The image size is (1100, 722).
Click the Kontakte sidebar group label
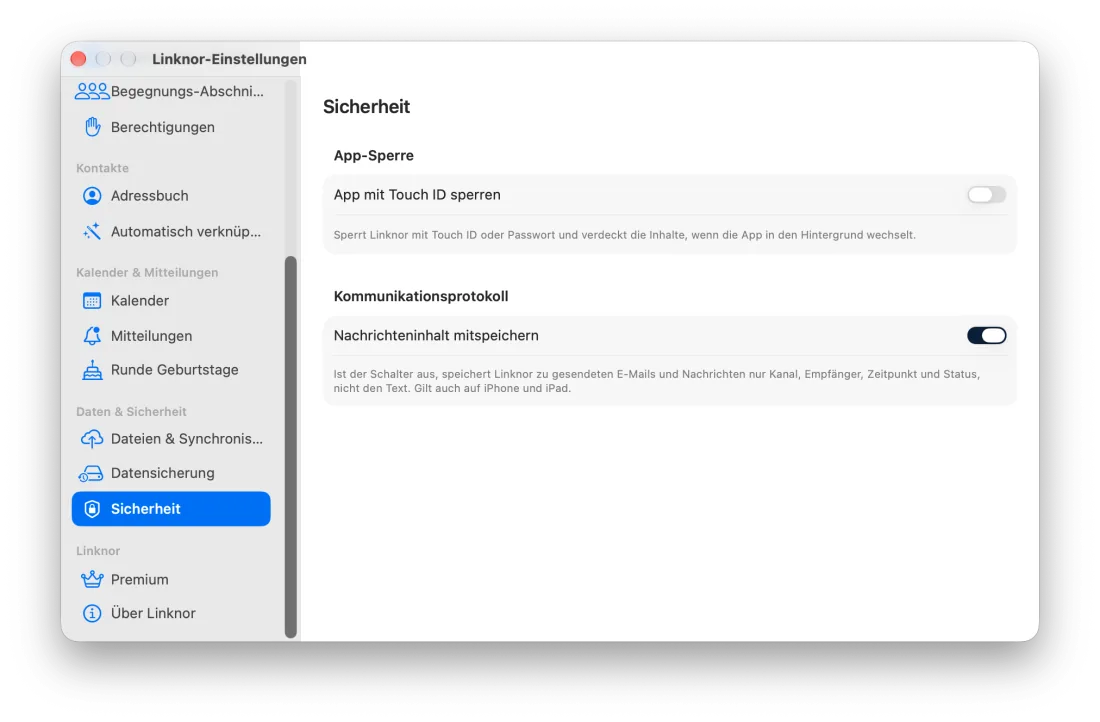102,168
